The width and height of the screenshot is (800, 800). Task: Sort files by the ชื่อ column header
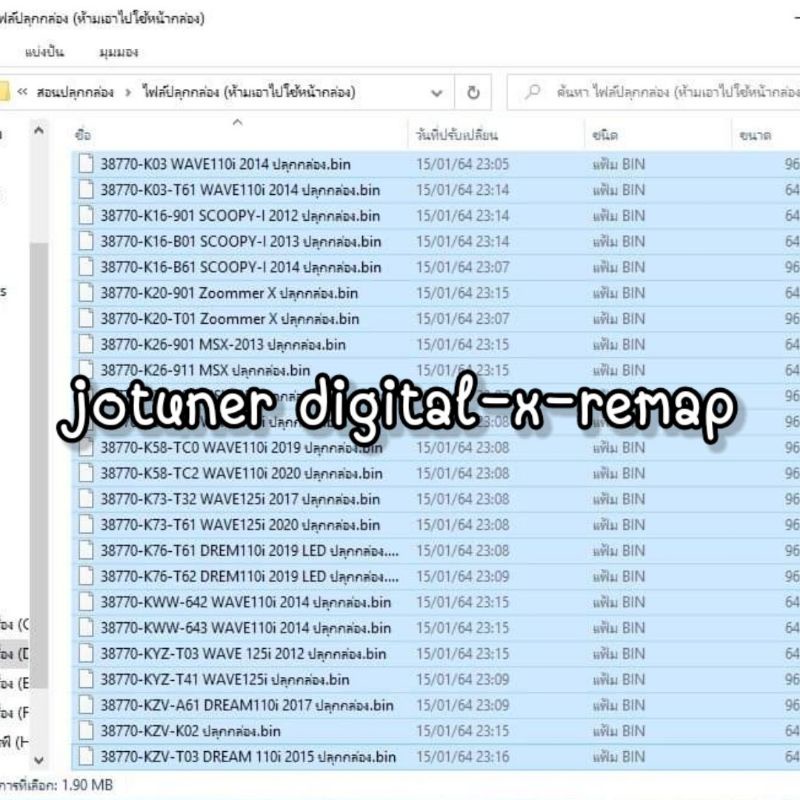(83, 135)
